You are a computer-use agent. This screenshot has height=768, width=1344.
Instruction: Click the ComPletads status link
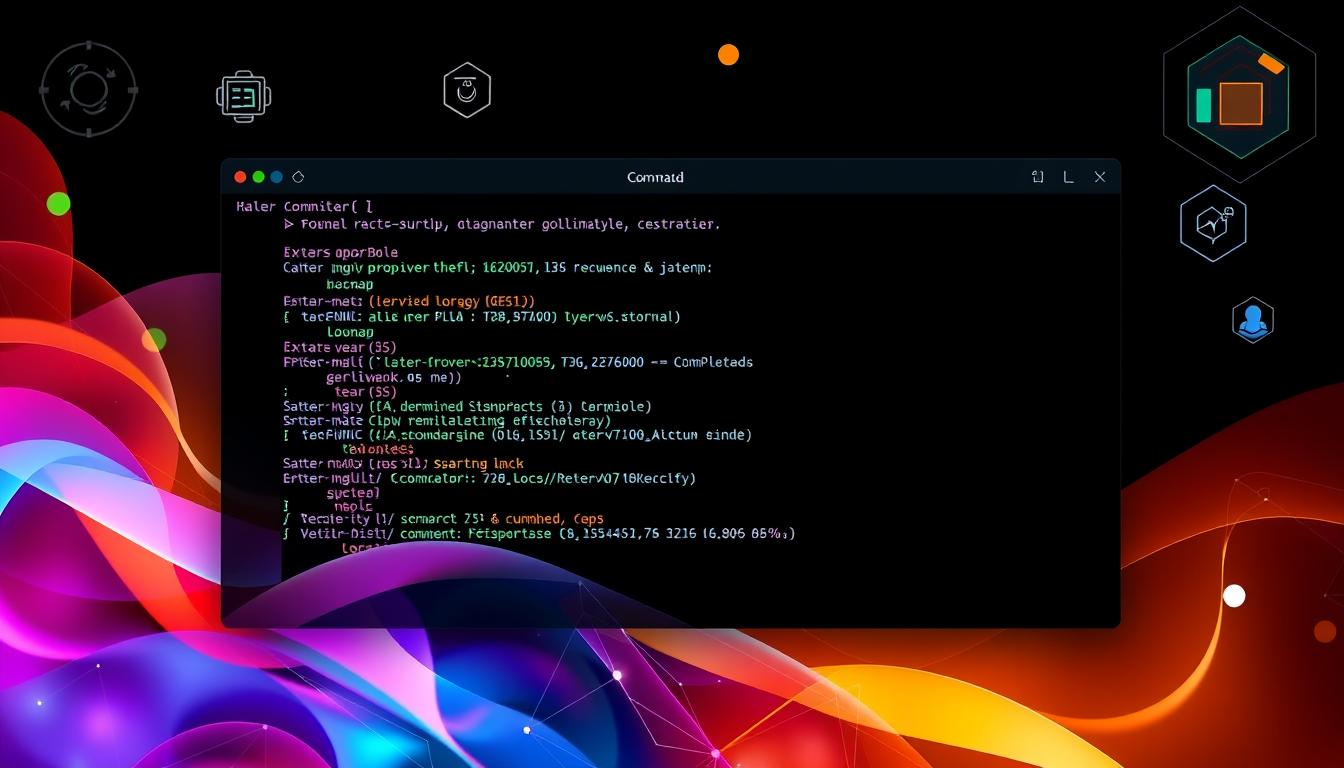tap(712, 362)
